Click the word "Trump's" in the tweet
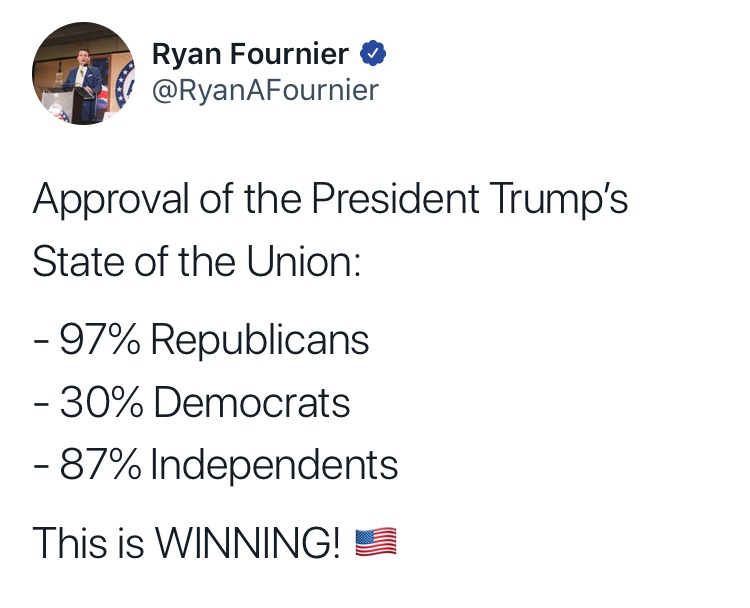750x608 pixels. [559, 198]
